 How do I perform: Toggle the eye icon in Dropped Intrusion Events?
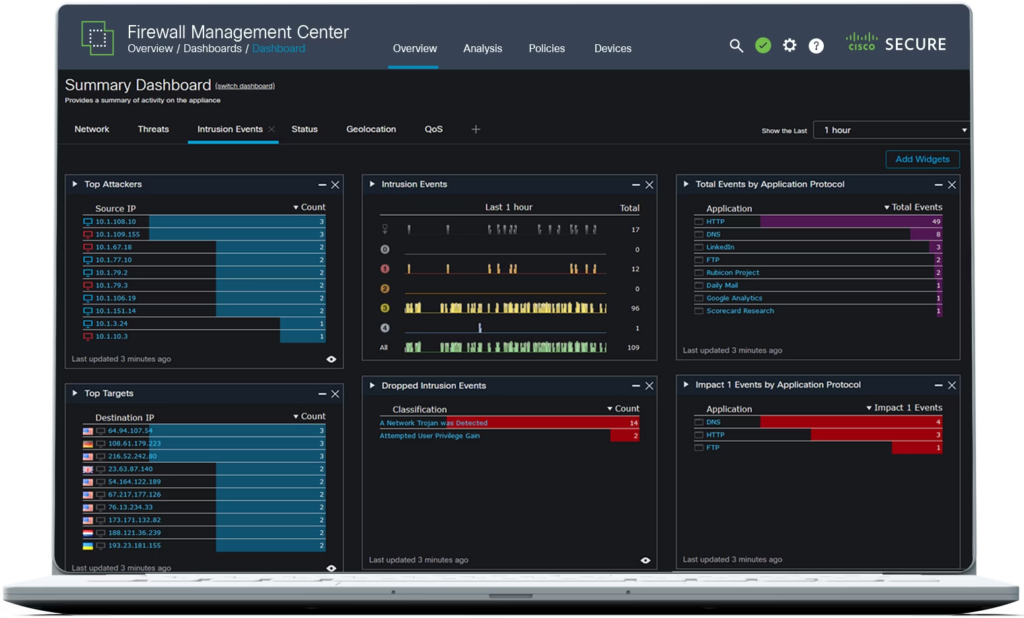click(x=646, y=560)
